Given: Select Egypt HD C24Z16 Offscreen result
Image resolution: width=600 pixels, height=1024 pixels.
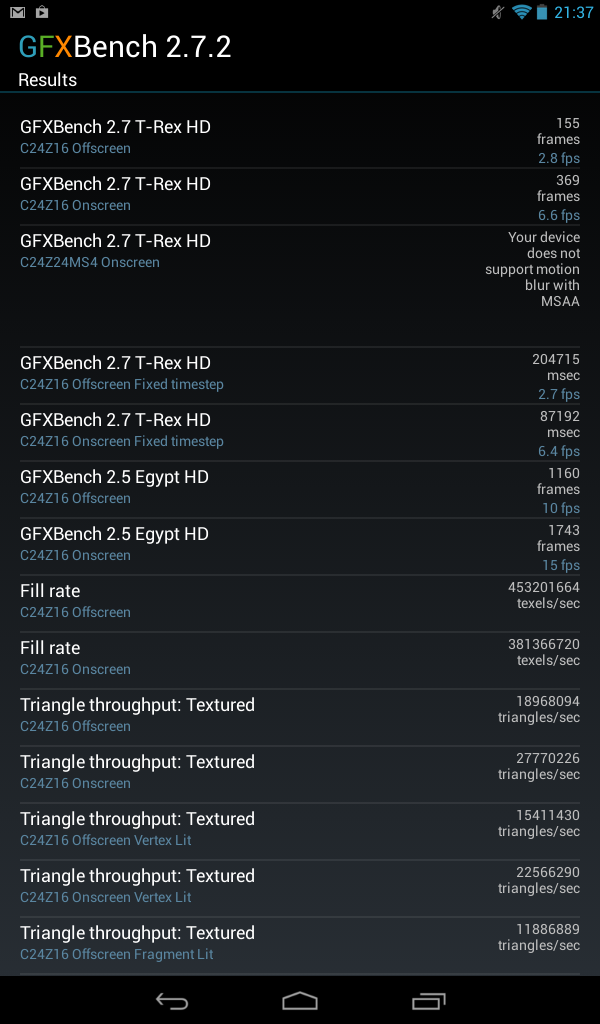Looking at the screenshot, I should click(300, 490).
